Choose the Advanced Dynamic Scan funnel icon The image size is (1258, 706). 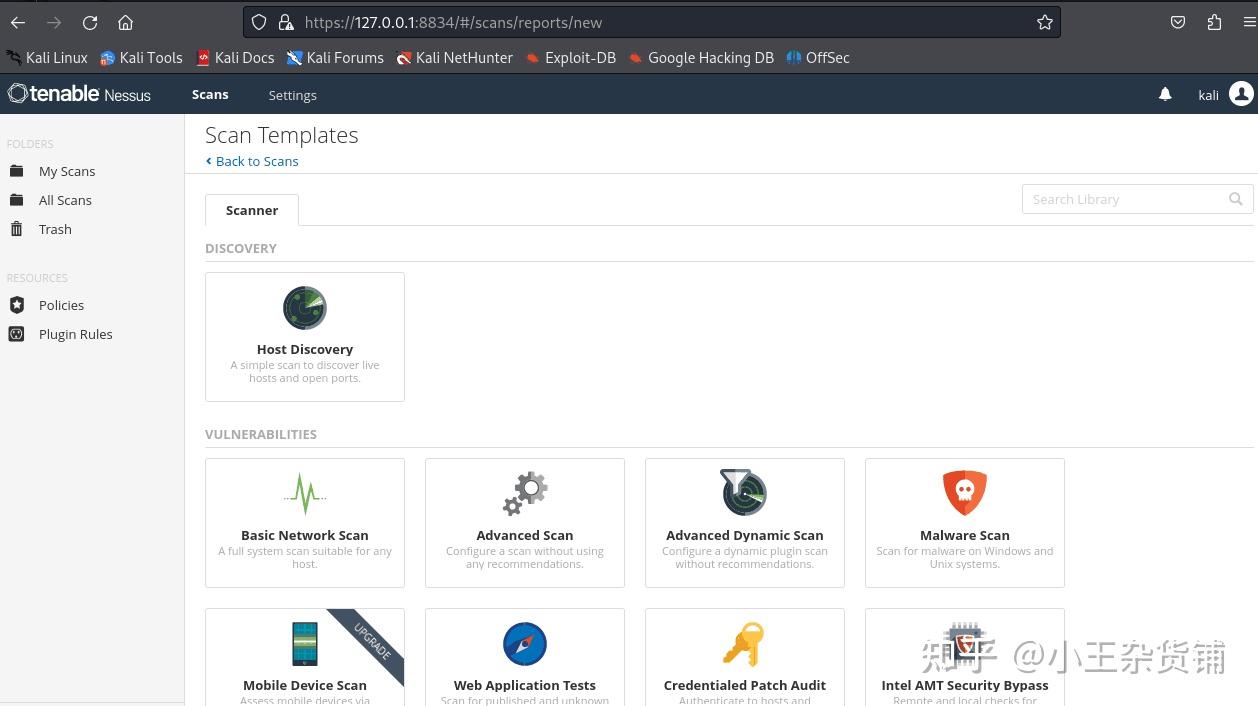point(744,492)
